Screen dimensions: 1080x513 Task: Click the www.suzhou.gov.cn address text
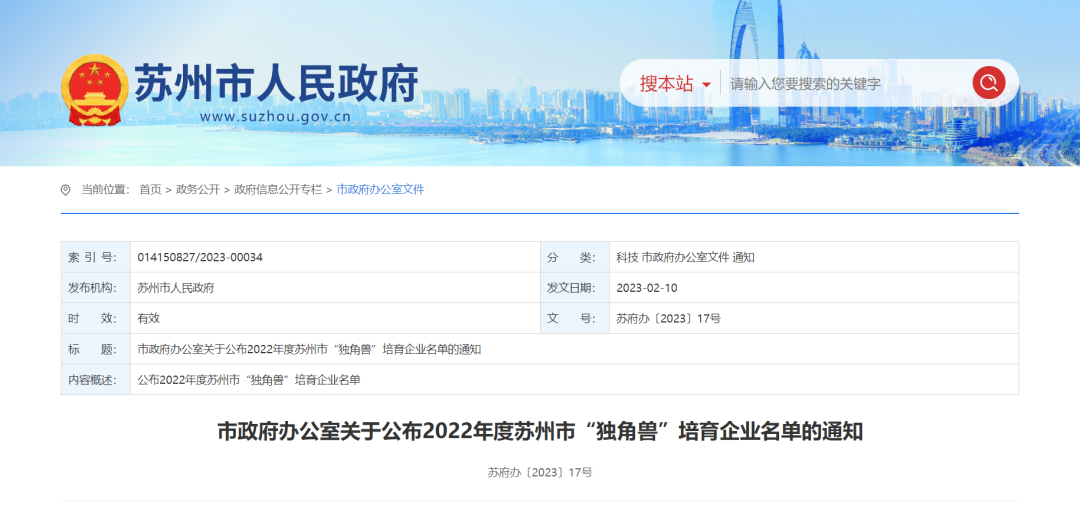[x=275, y=116]
